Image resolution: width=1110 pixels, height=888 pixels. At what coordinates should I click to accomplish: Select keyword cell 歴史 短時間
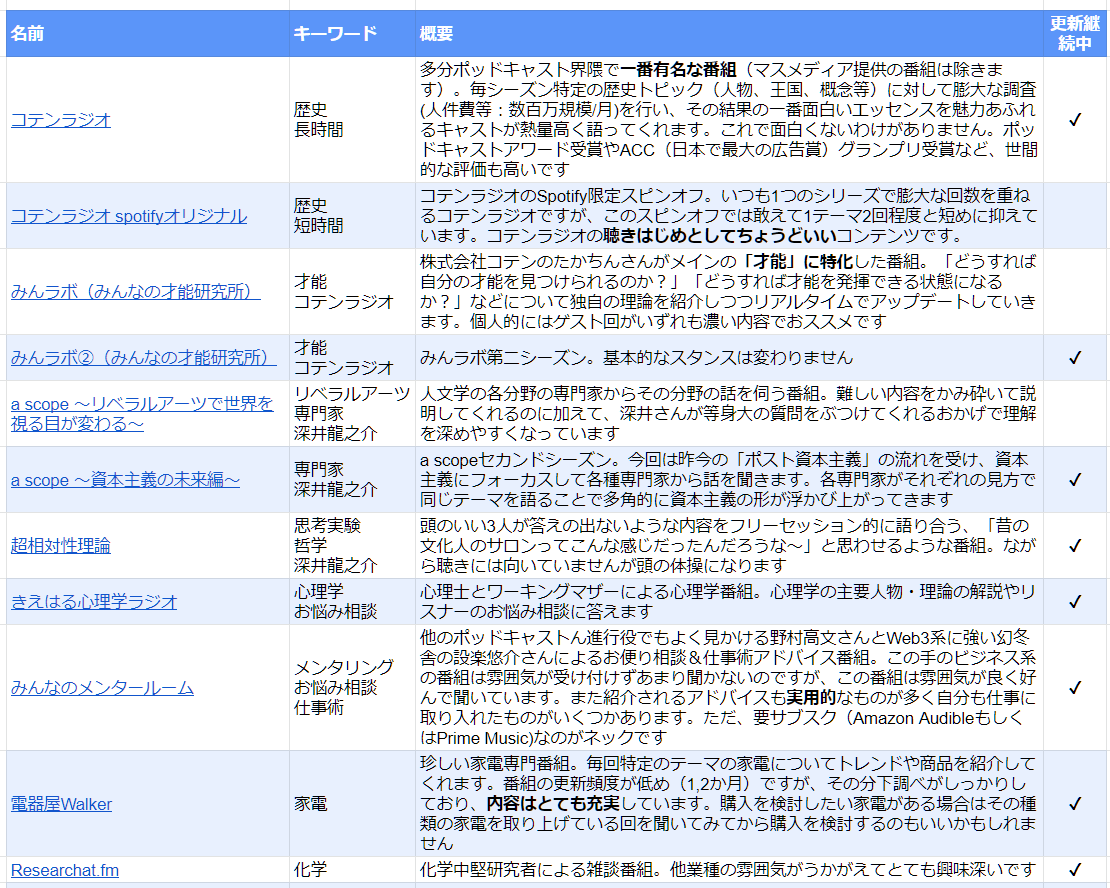[352, 216]
